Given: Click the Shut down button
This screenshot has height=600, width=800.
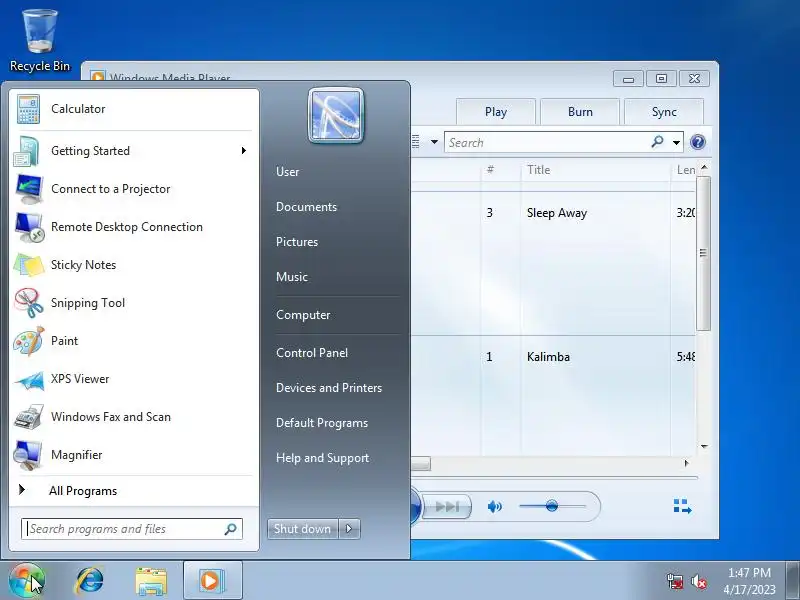Looking at the screenshot, I should point(302,529).
